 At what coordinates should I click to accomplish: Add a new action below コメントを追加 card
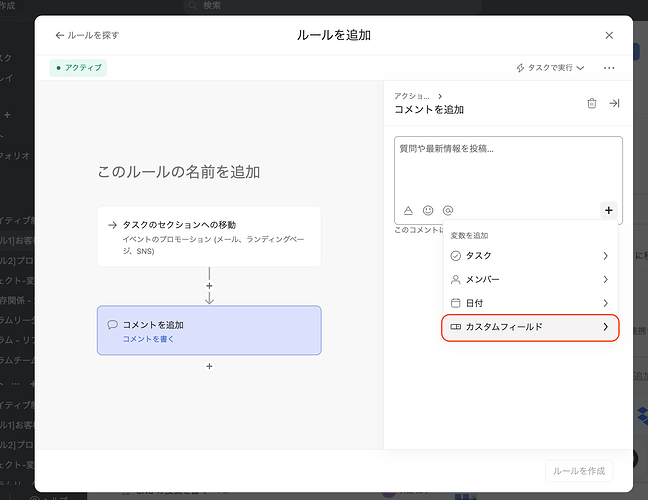point(209,366)
